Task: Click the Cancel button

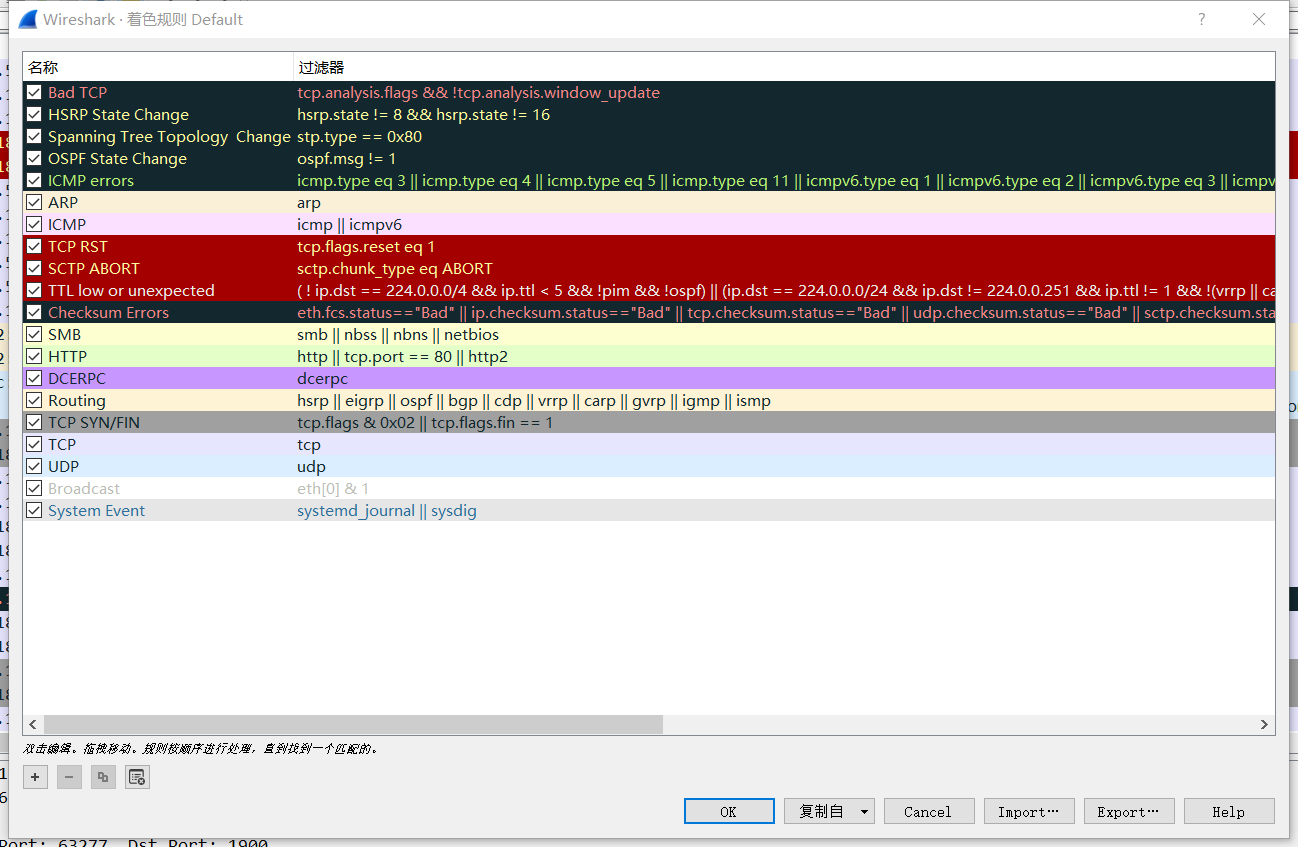Action: [x=929, y=811]
